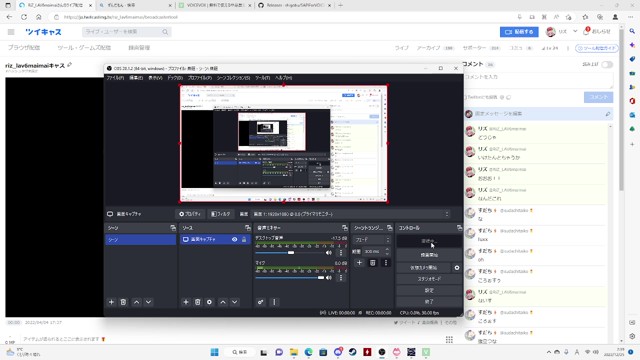Click the Exit button in OBS controls

pyautogui.click(x=429, y=302)
